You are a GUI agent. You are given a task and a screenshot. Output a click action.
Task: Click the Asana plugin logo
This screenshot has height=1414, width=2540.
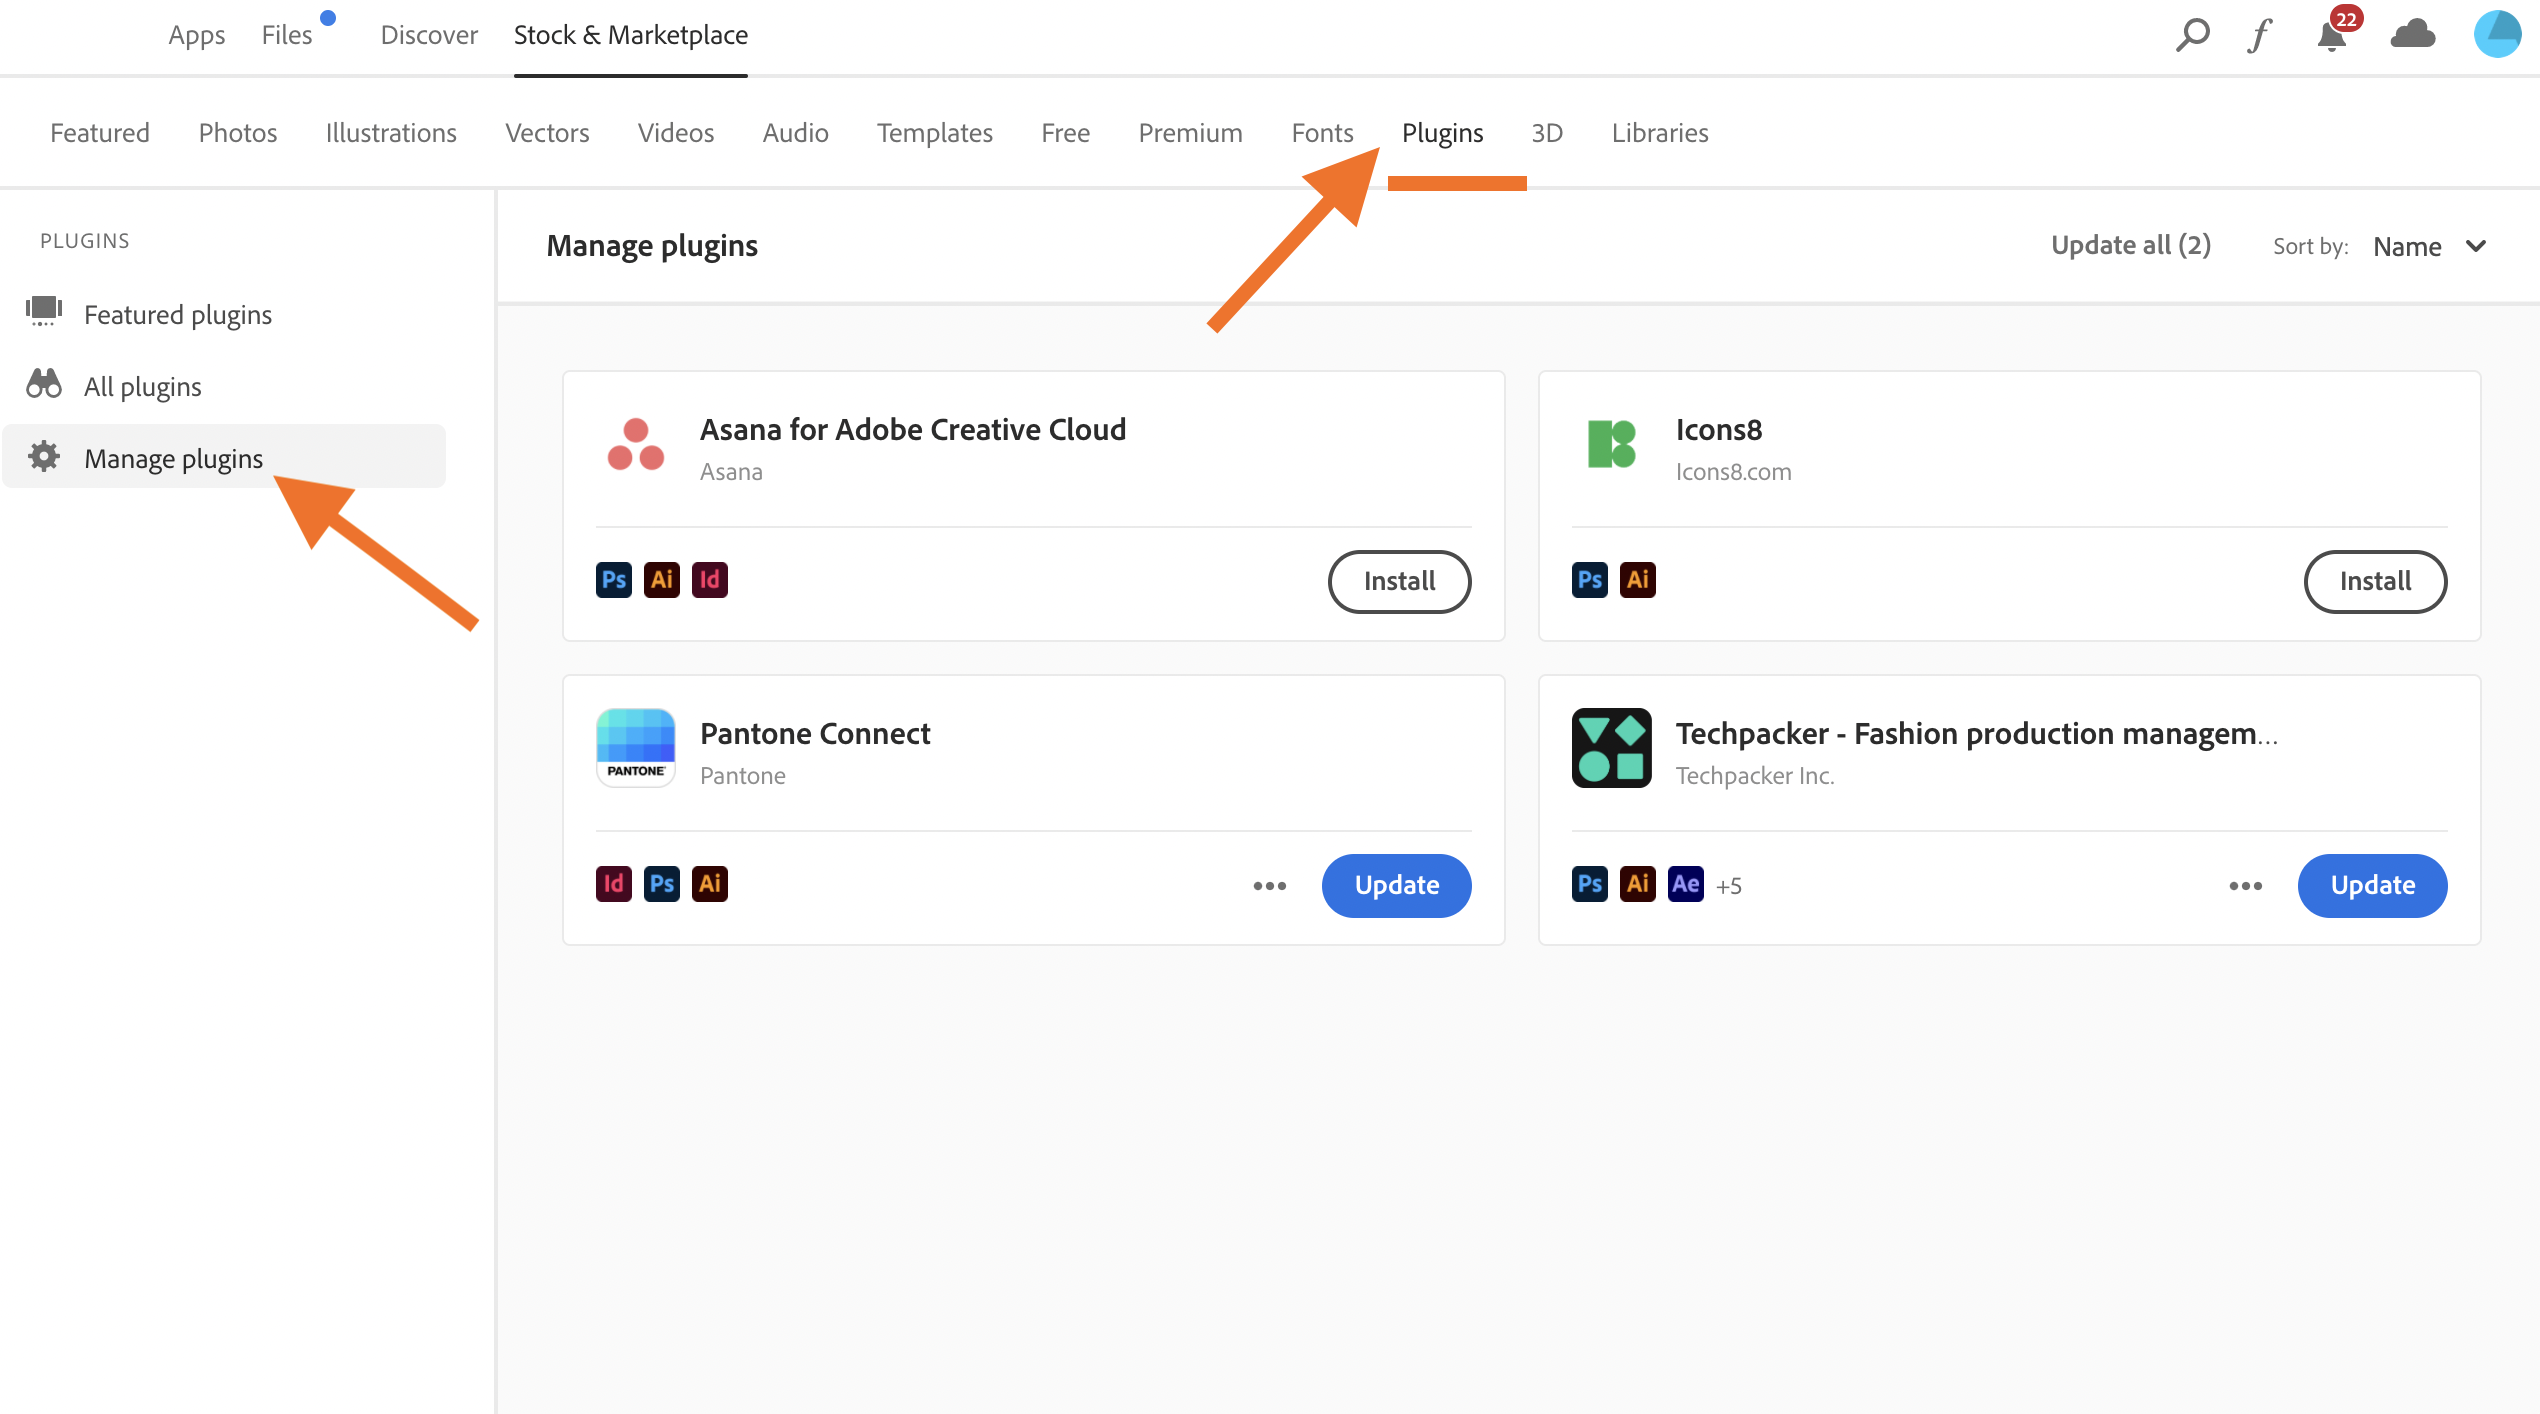tap(636, 445)
